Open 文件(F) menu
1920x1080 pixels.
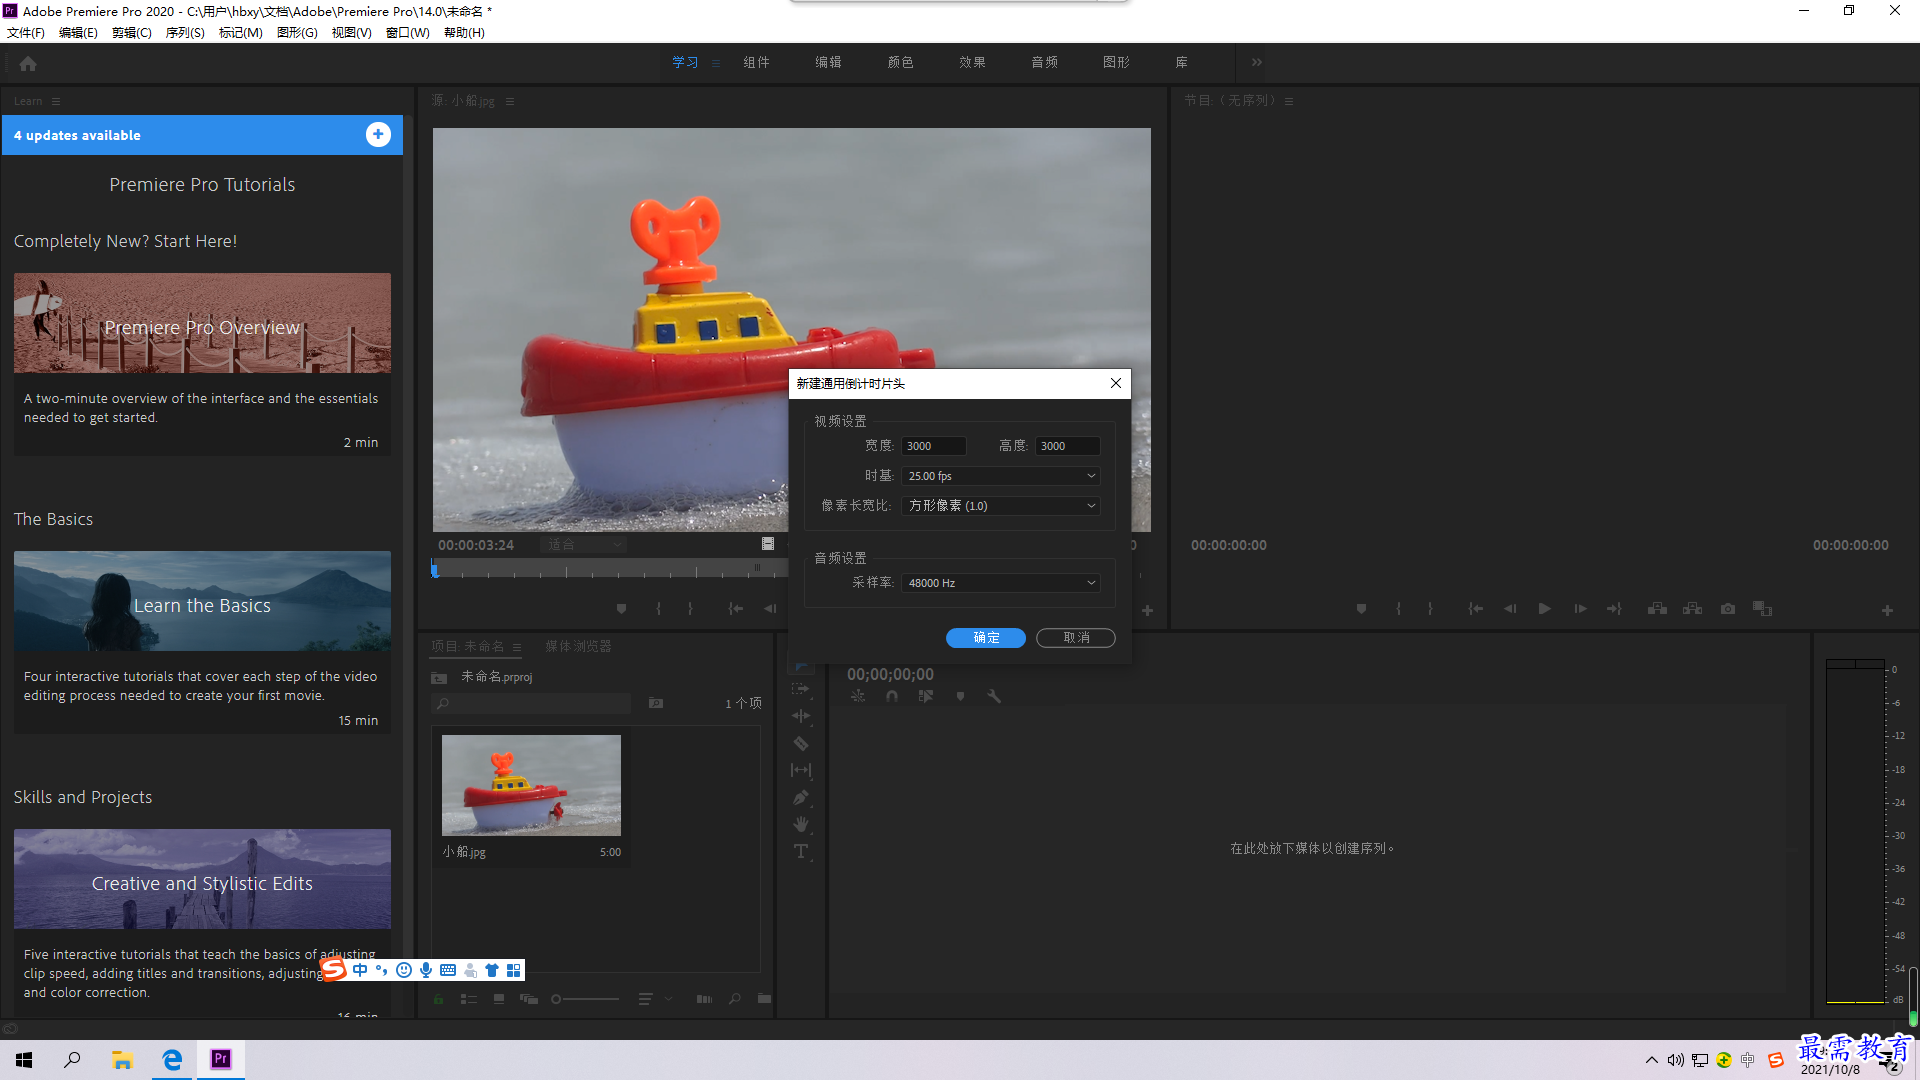point(25,32)
